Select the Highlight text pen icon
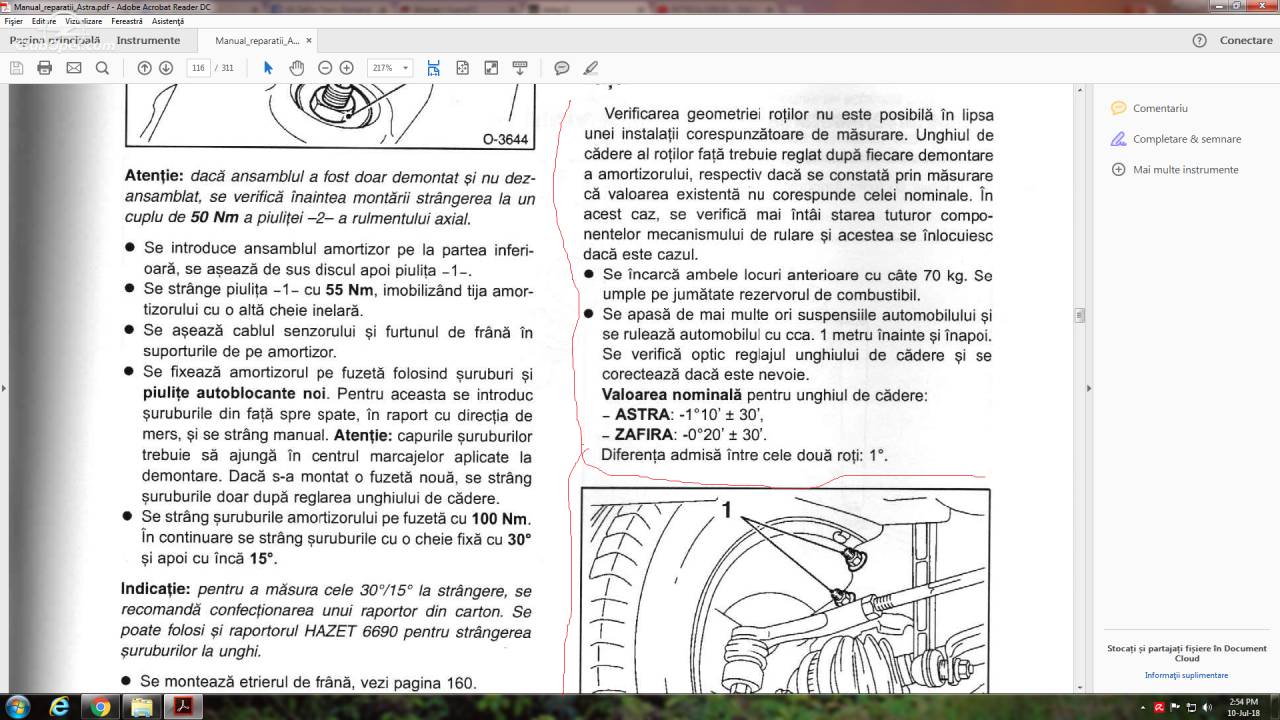The image size is (1280, 720). tap(591, 68)
